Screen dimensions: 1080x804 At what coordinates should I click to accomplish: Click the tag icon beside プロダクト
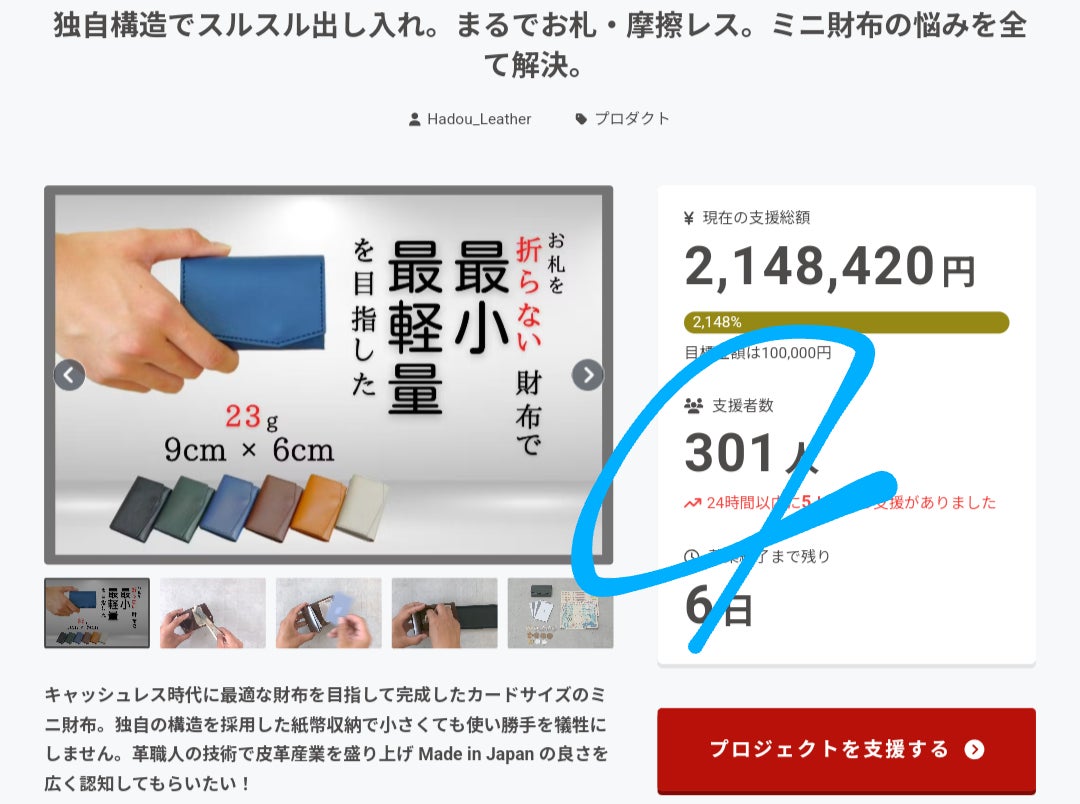click(x=581, y=119)
